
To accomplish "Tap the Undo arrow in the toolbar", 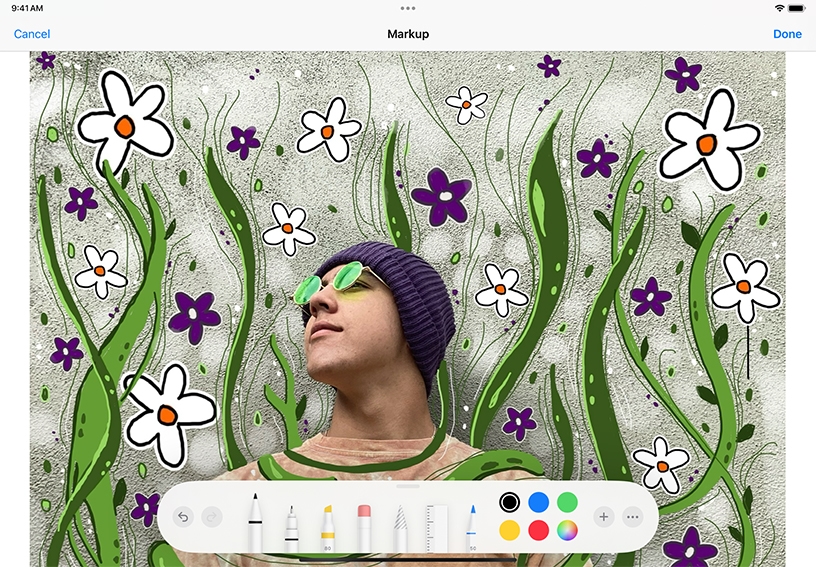I will 183,517.
